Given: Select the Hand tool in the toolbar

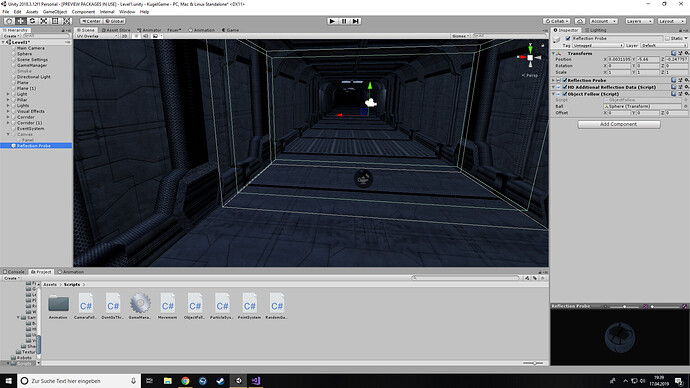Looking at the screenshot, I should click(9, 21).
